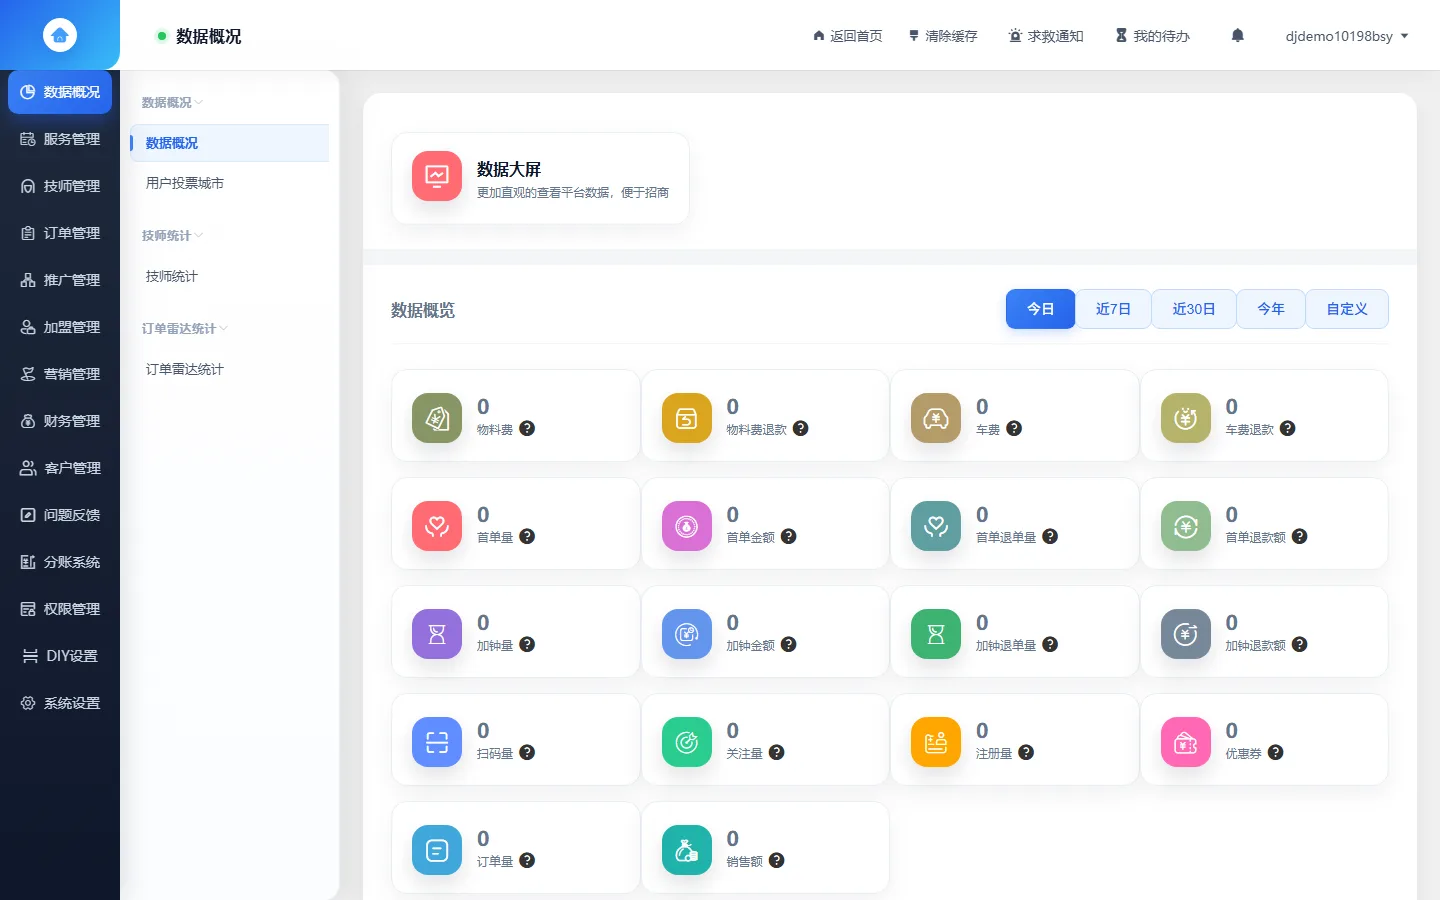
Task: Open 我的待办 in the top bar
Action: [1152, 36]
